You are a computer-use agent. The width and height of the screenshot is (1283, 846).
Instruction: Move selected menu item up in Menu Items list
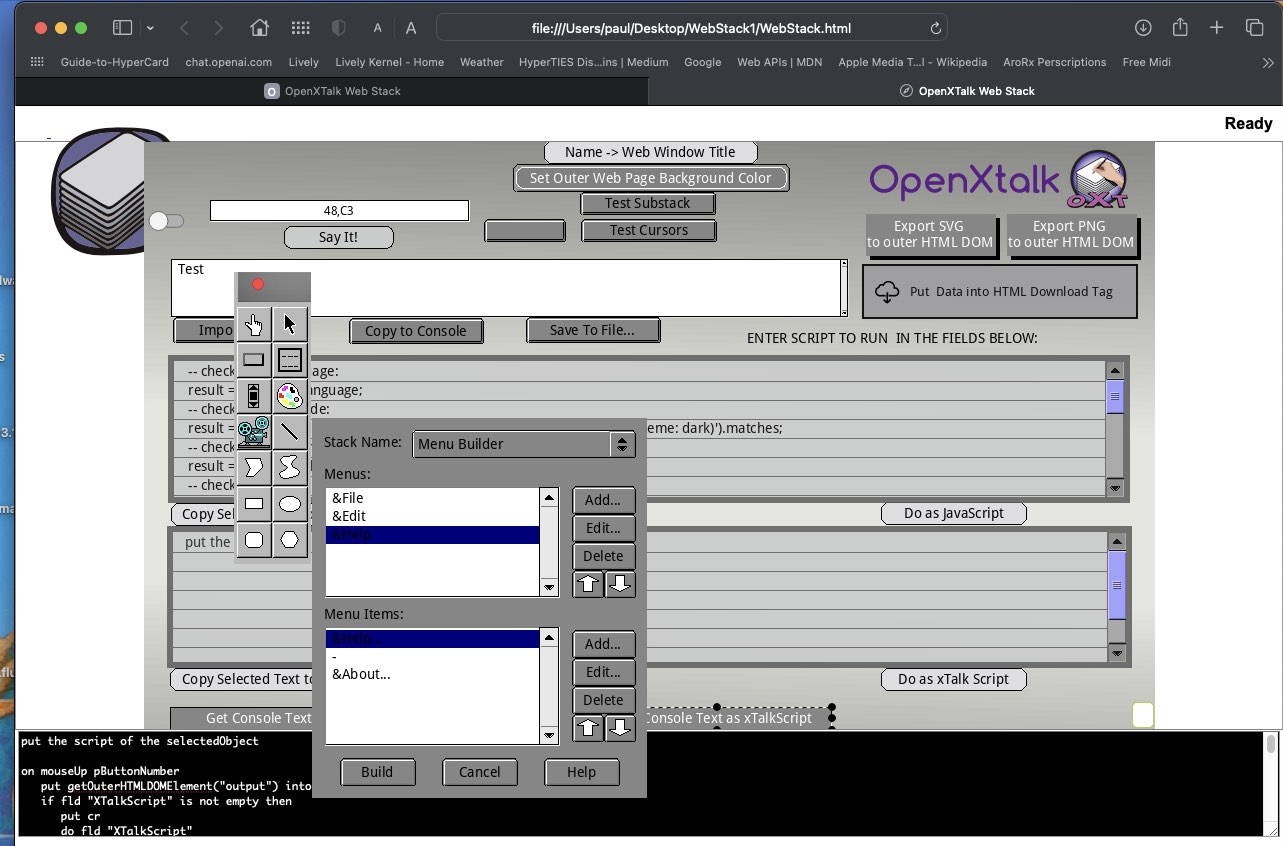tap(588, 728)
